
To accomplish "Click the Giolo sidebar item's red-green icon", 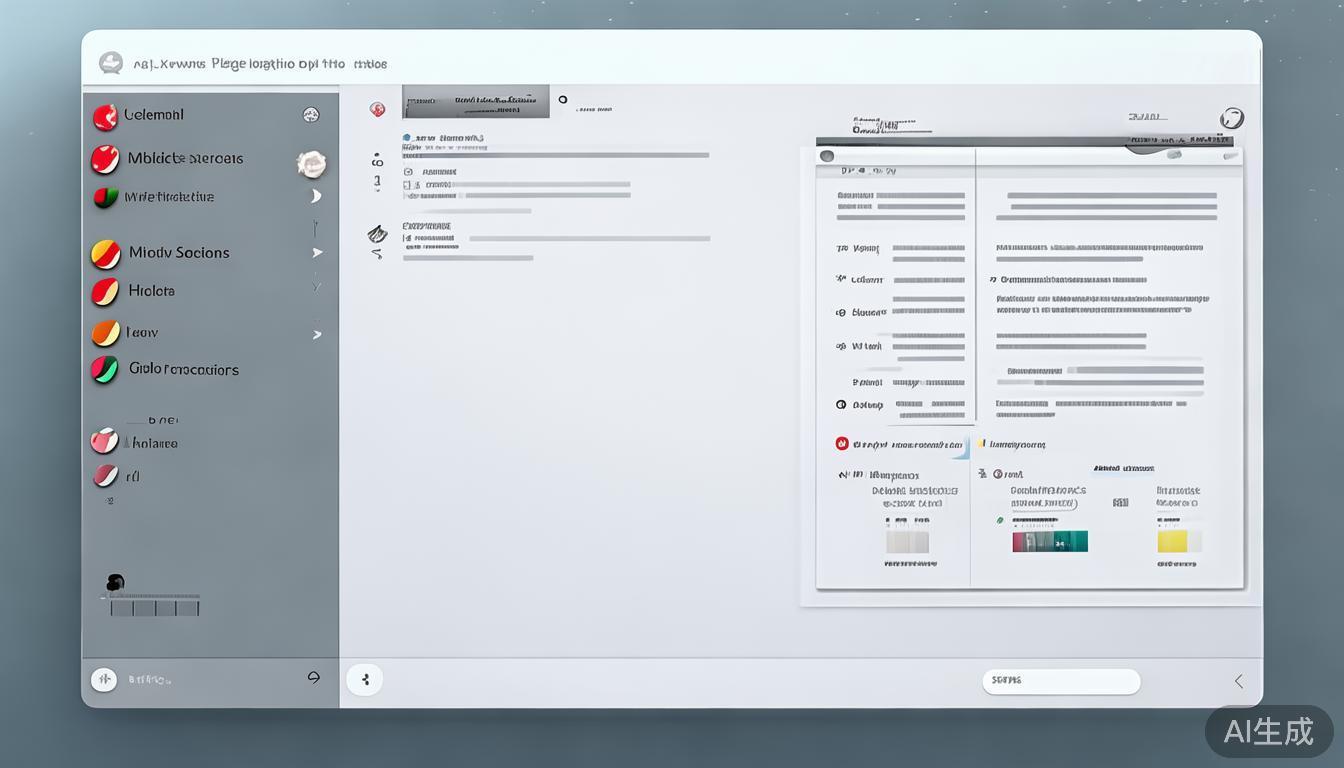I will [105, 370].
